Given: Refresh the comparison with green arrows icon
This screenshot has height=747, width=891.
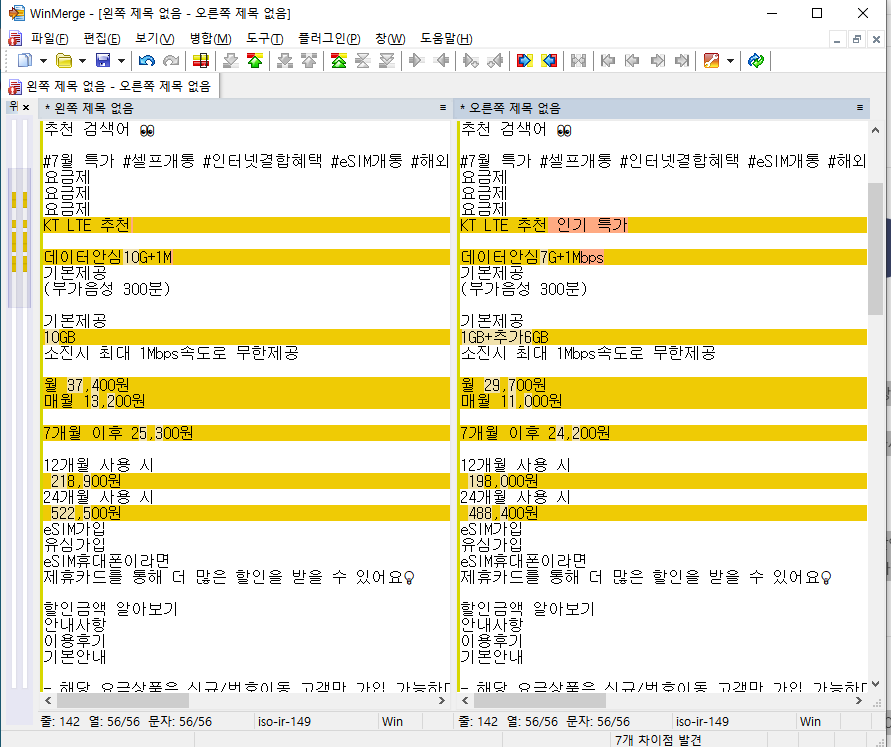Looking at the screenshot, I should tap(756, 60).
